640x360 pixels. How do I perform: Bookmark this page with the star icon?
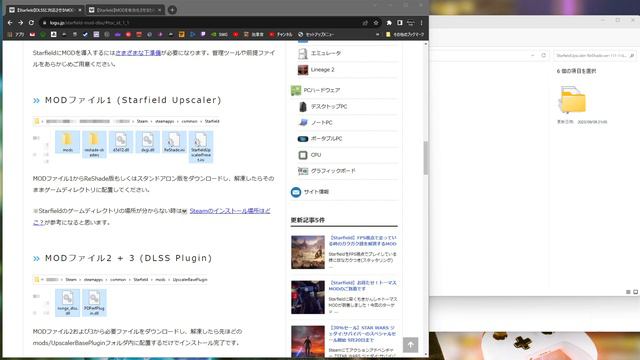tap(376, 23)
